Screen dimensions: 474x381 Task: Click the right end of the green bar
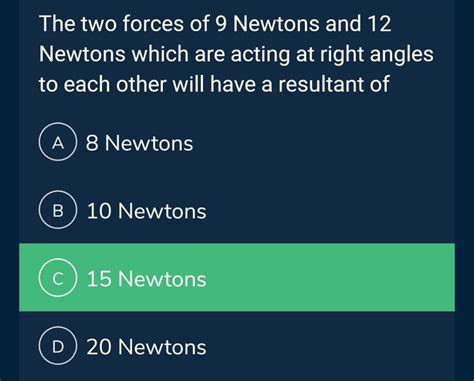pyautogui.click(x=443, y=277)
